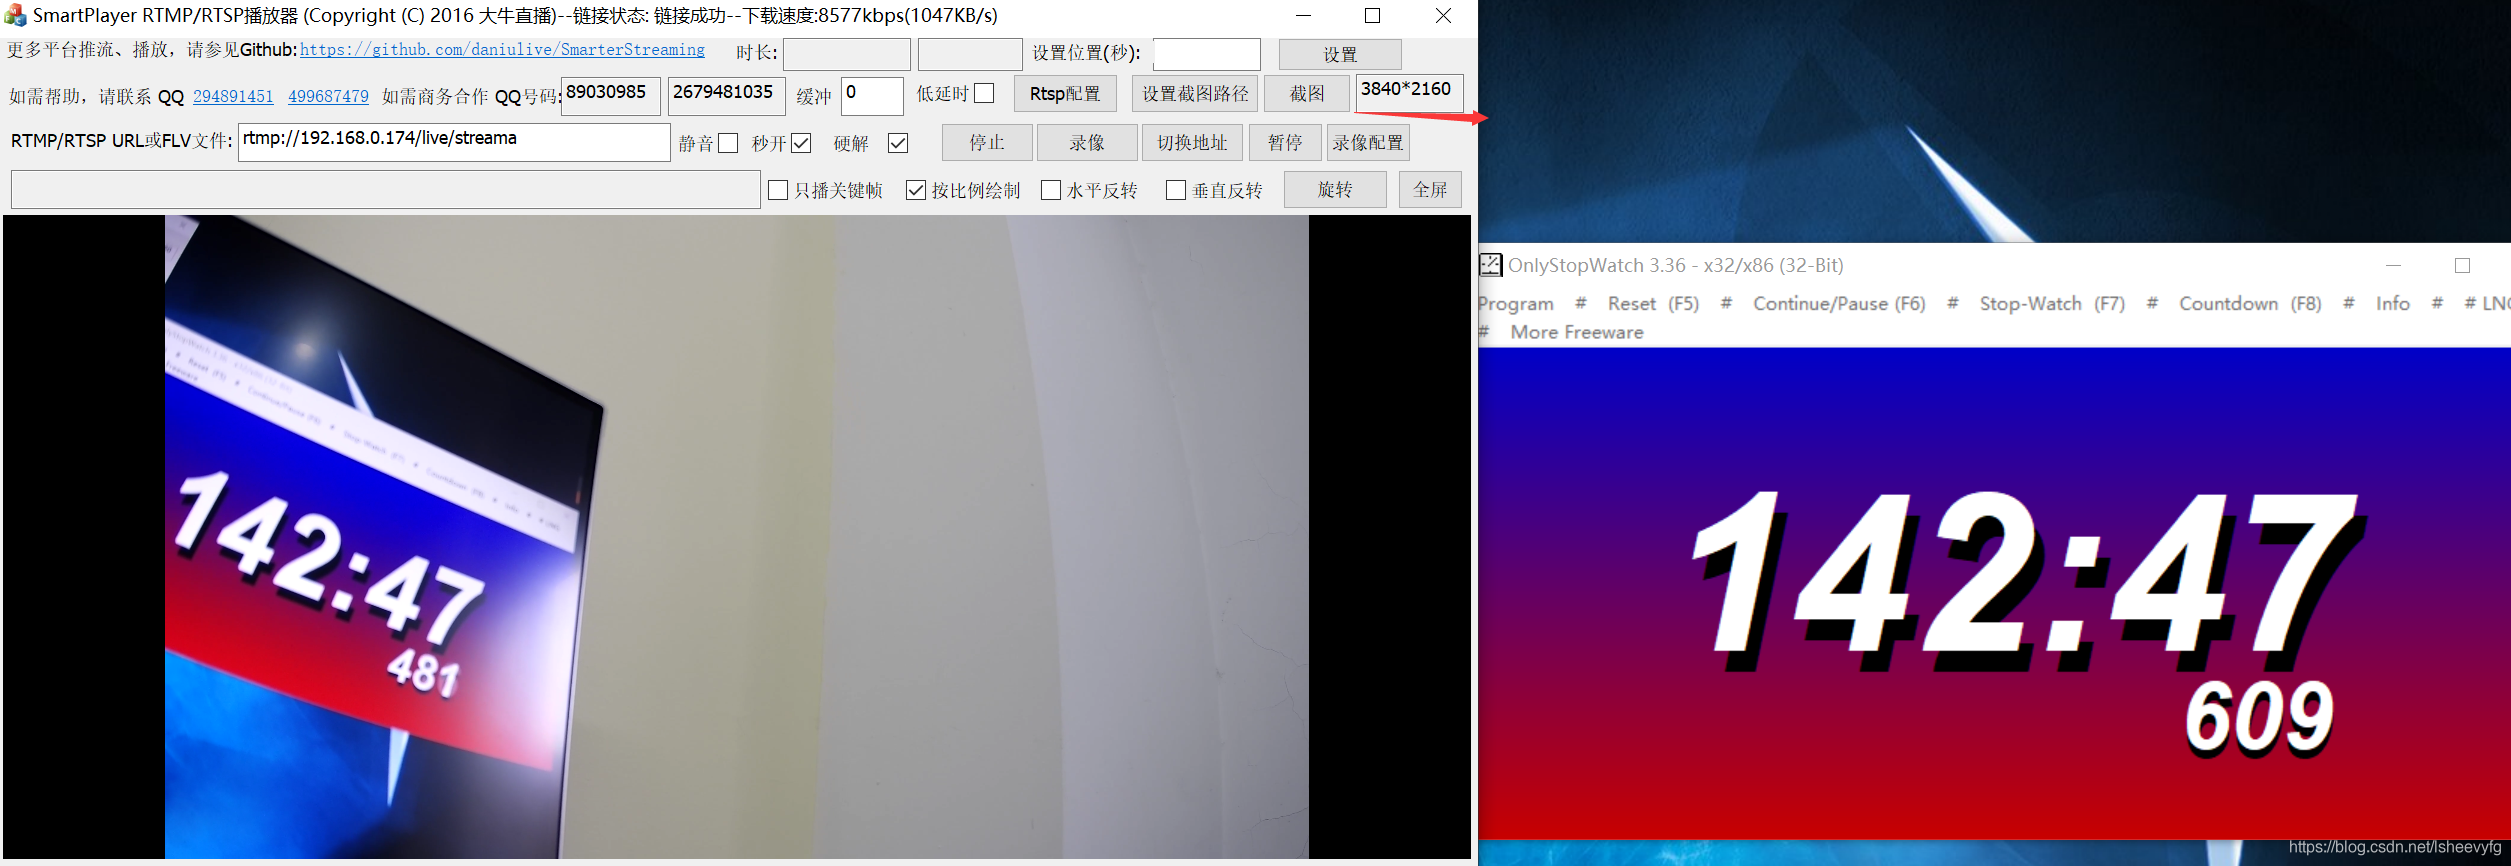The height and width of the screenshot is (866, 2511).
Task: Select the QQ number field 2679481035
Action: (x=727, y=96)
